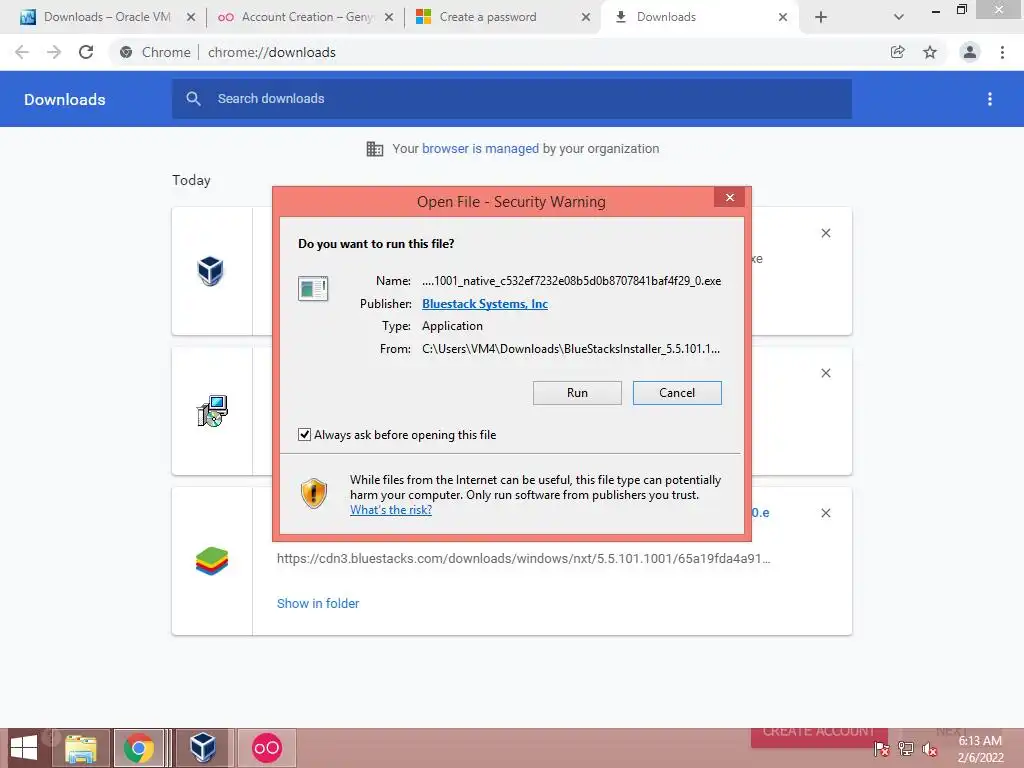The width and height of the screenshot is (1024, 768).
Task: Open the What's the risk? link
Action: click(391, 510)
